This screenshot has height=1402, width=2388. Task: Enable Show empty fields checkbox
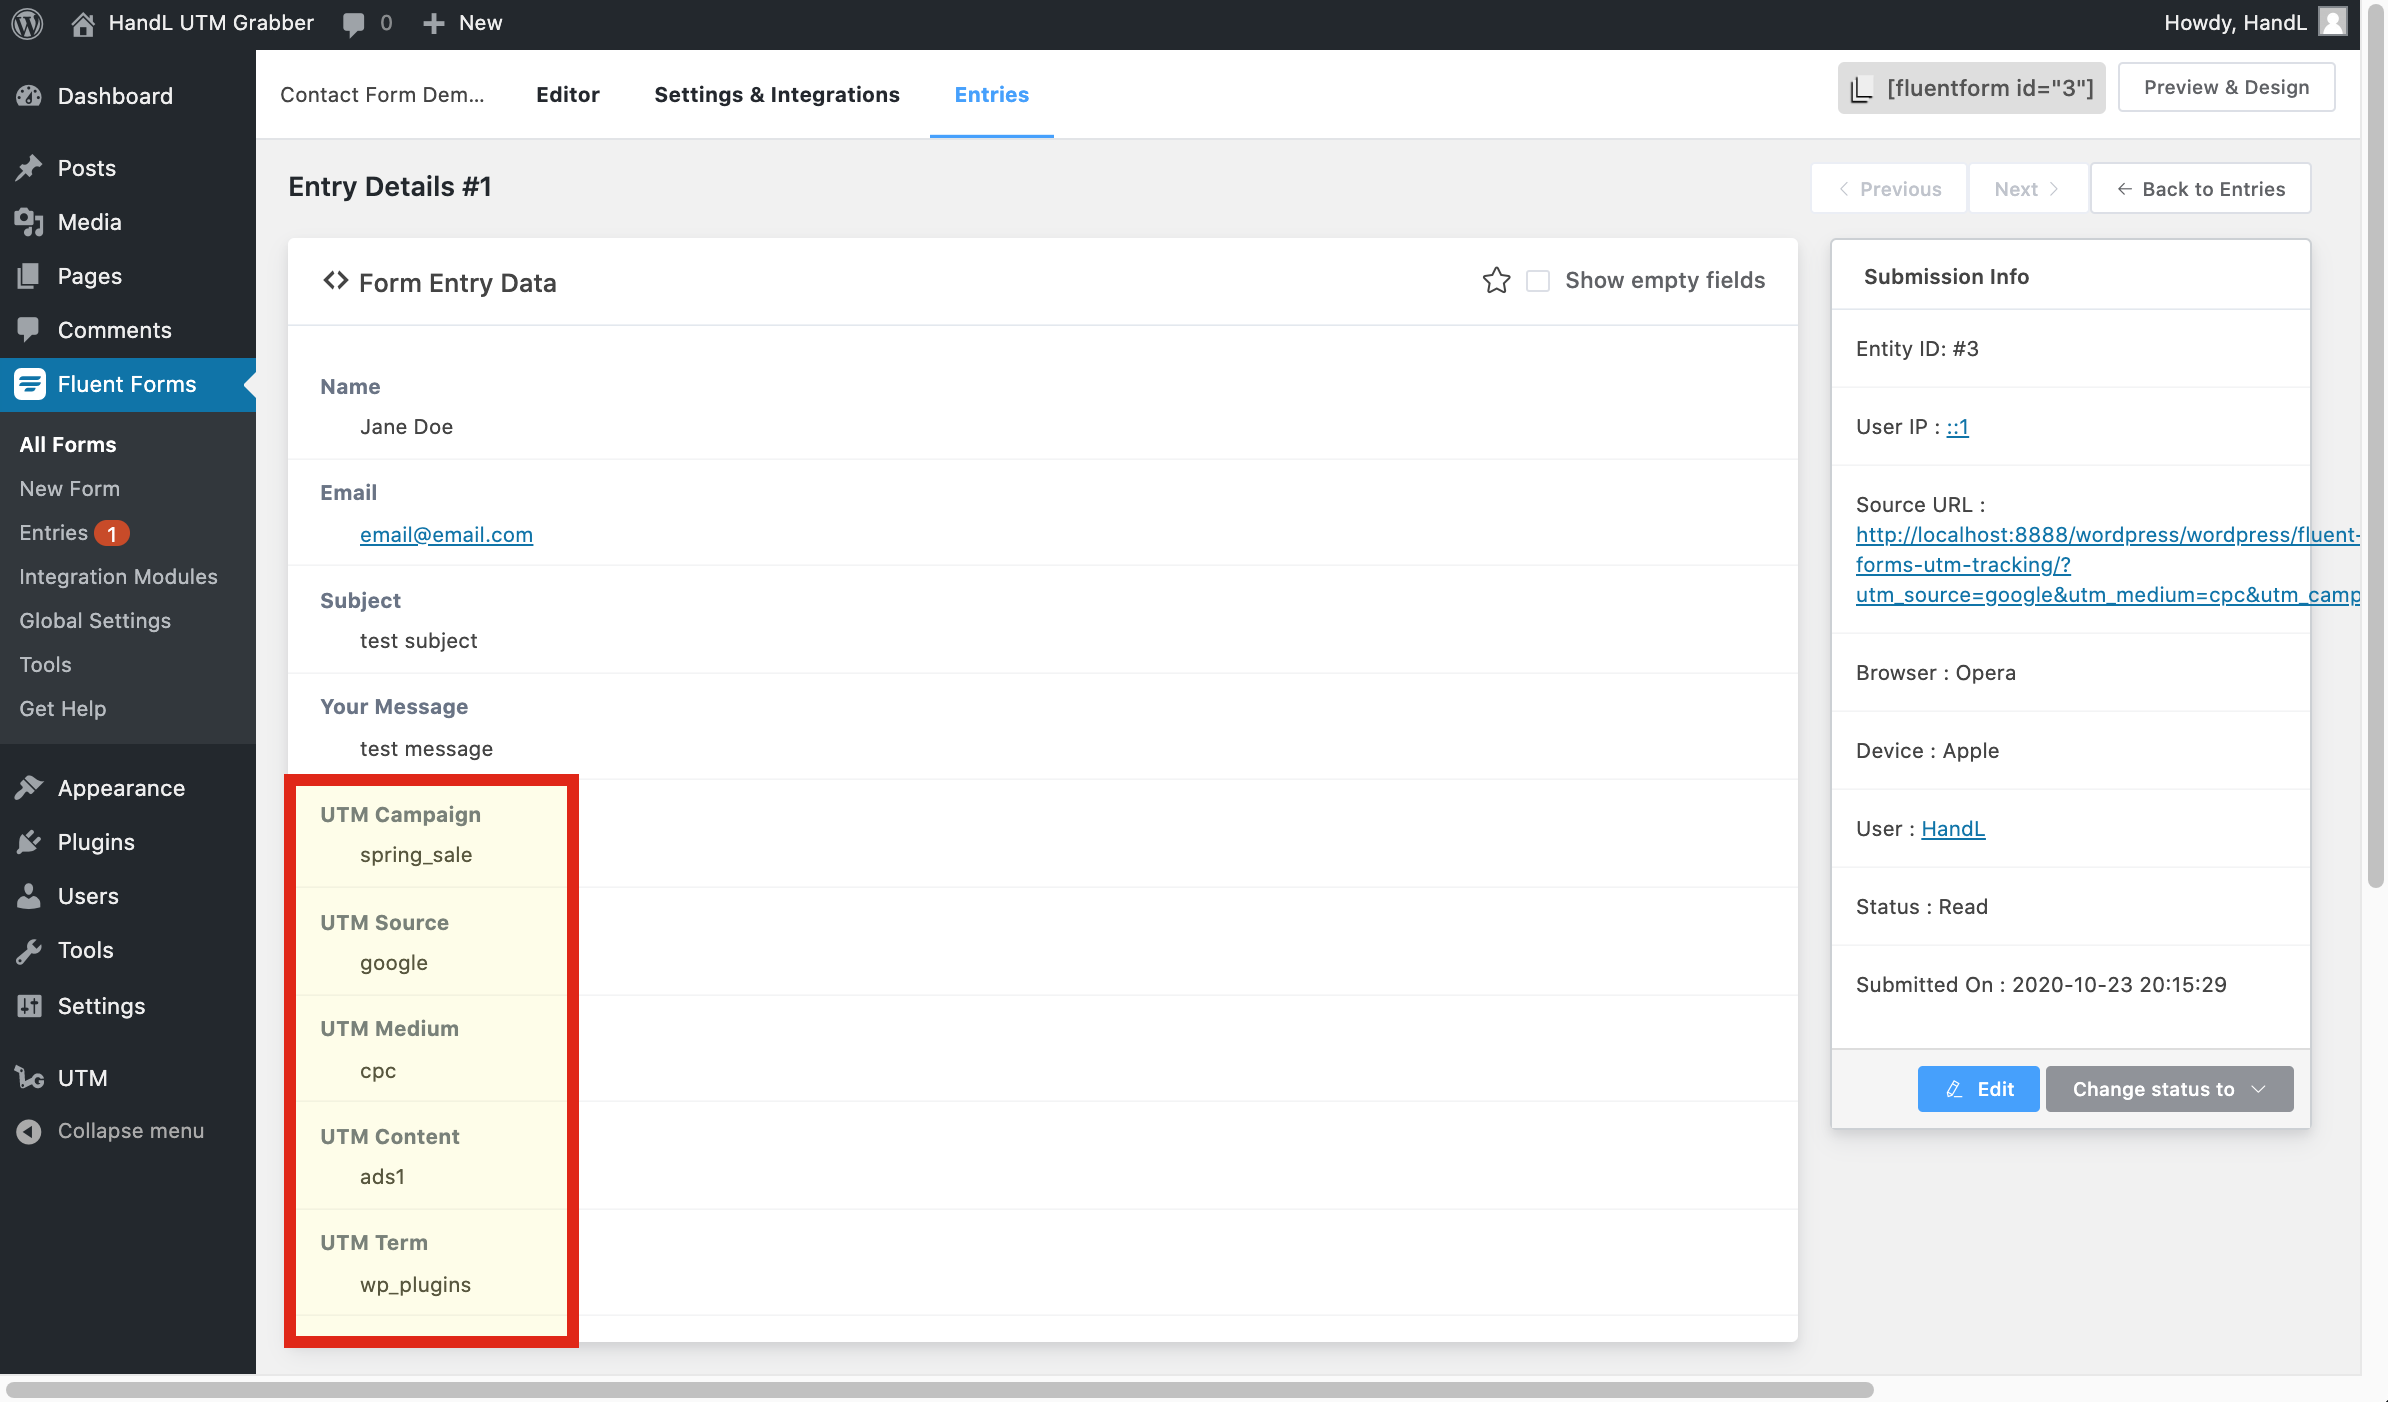pos(1538,281)
